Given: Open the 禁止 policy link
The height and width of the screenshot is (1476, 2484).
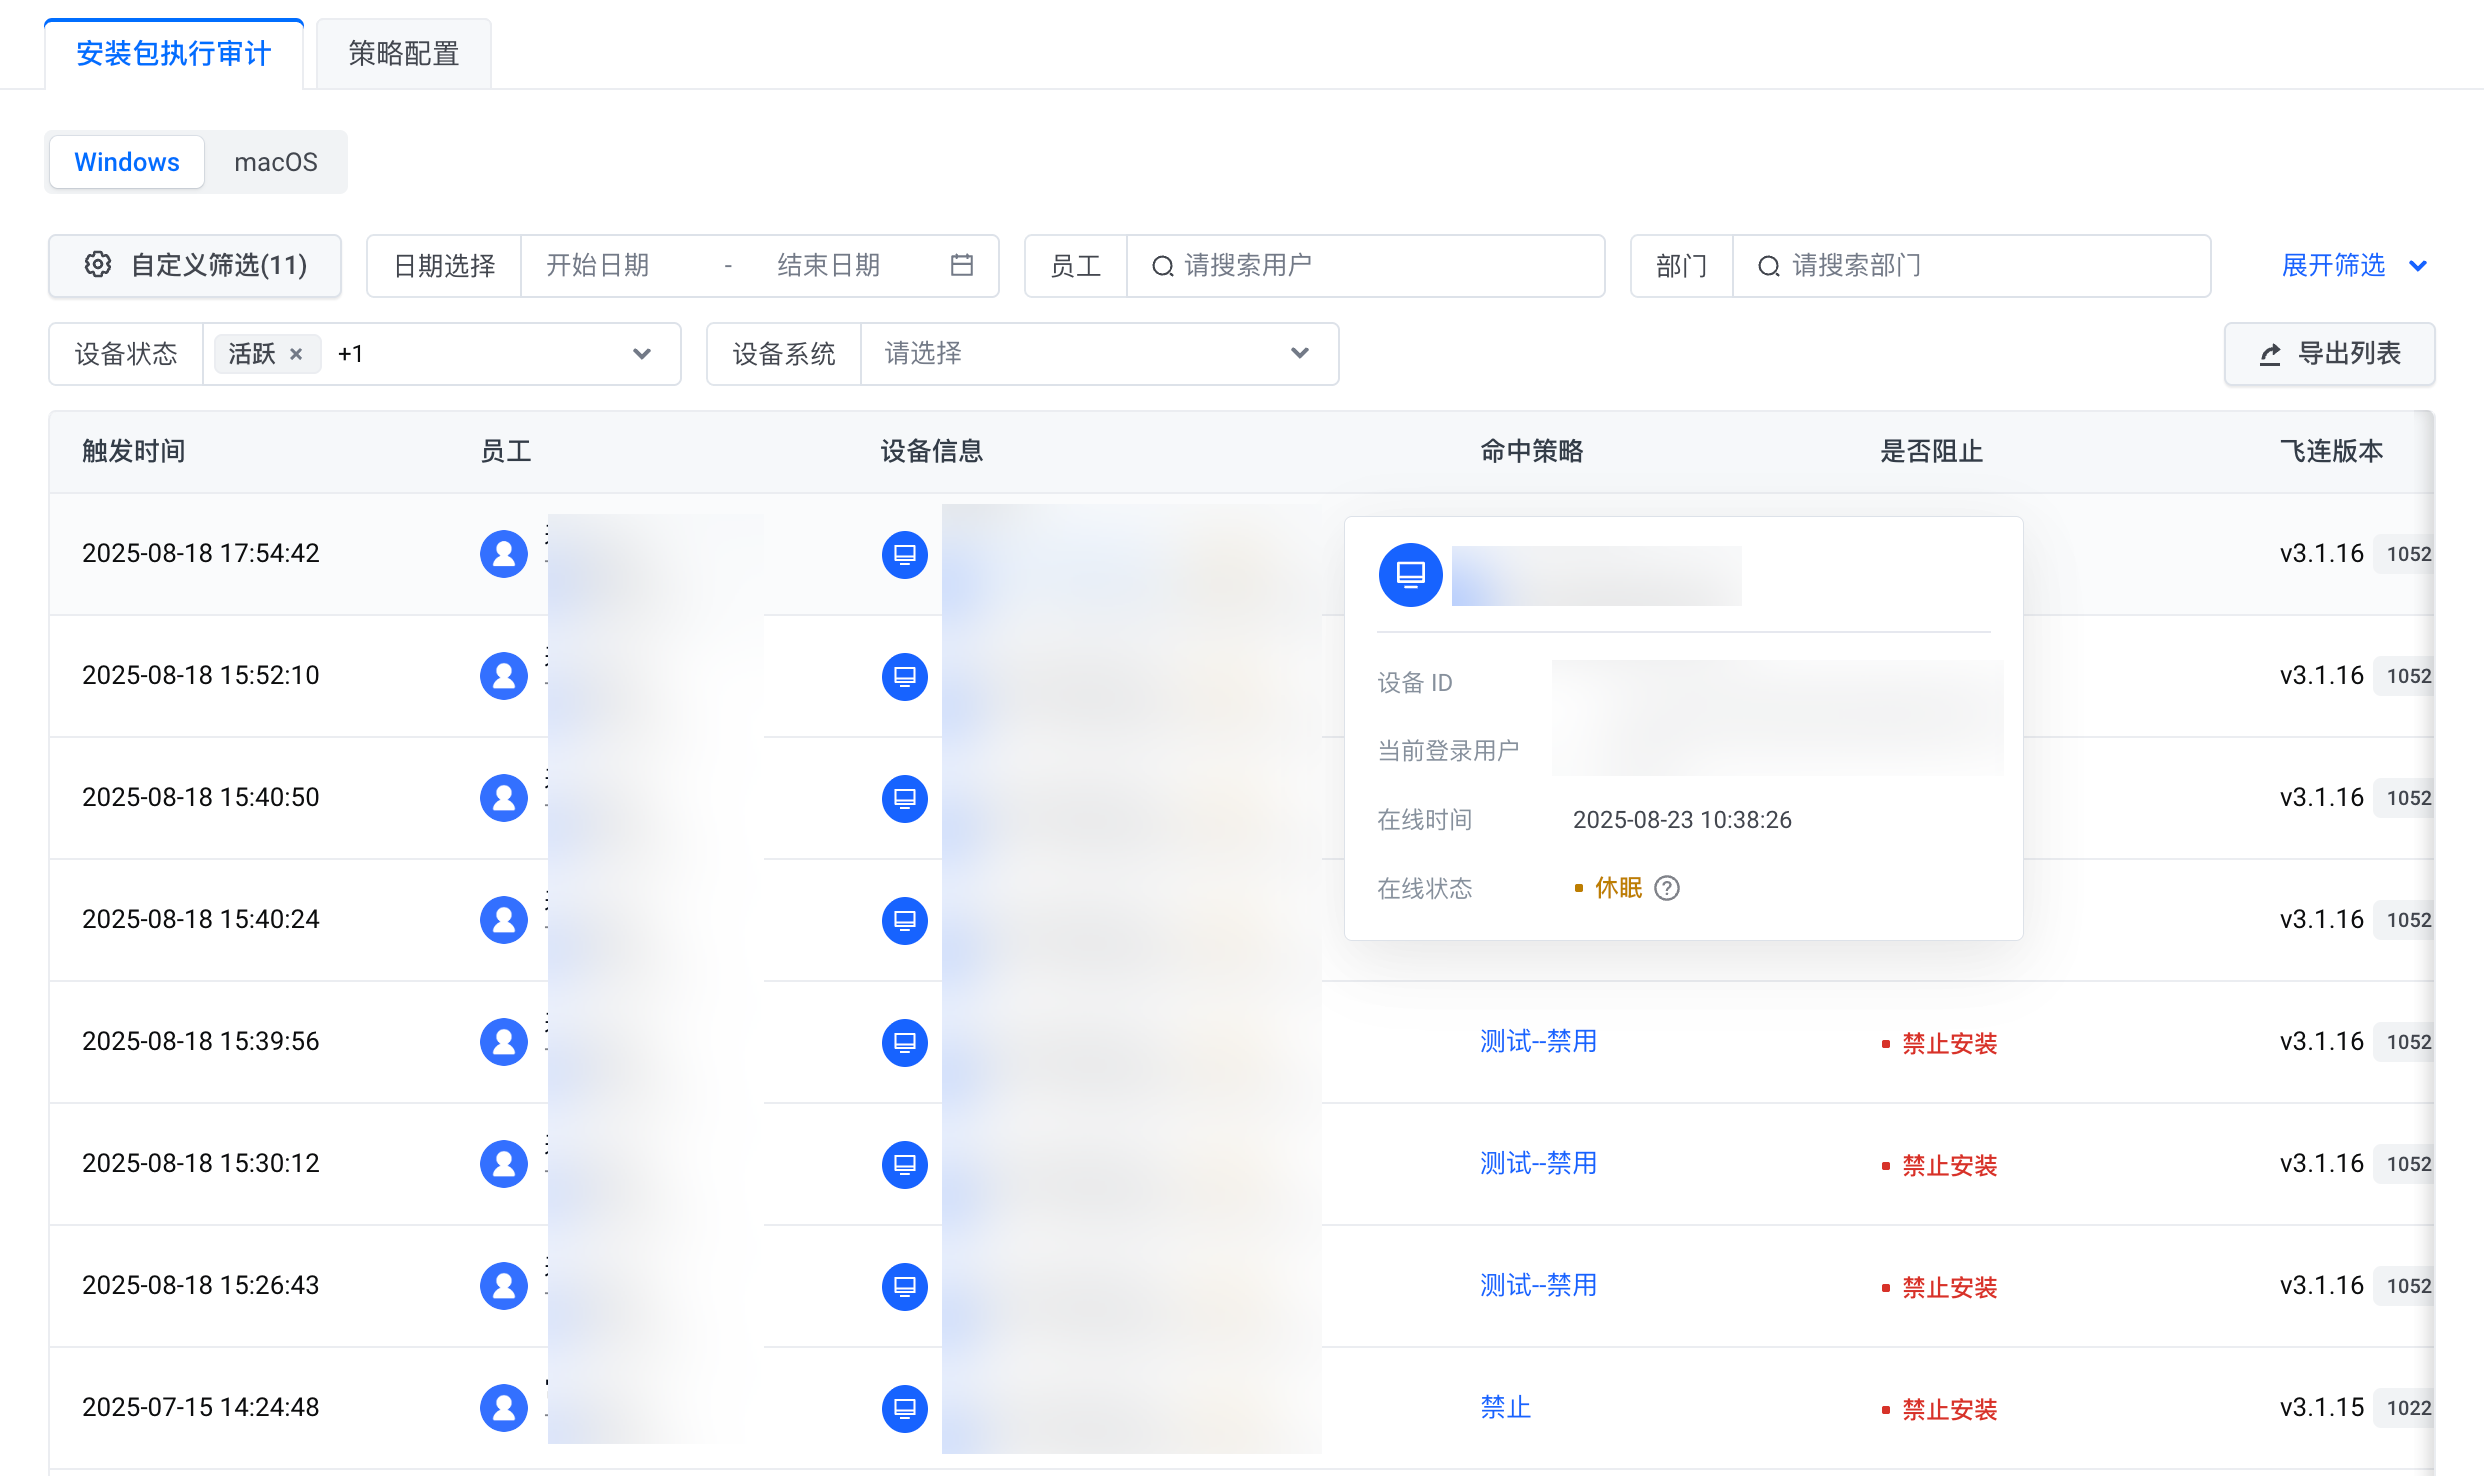Looking at the screenshot, I should (1505, 1408).
